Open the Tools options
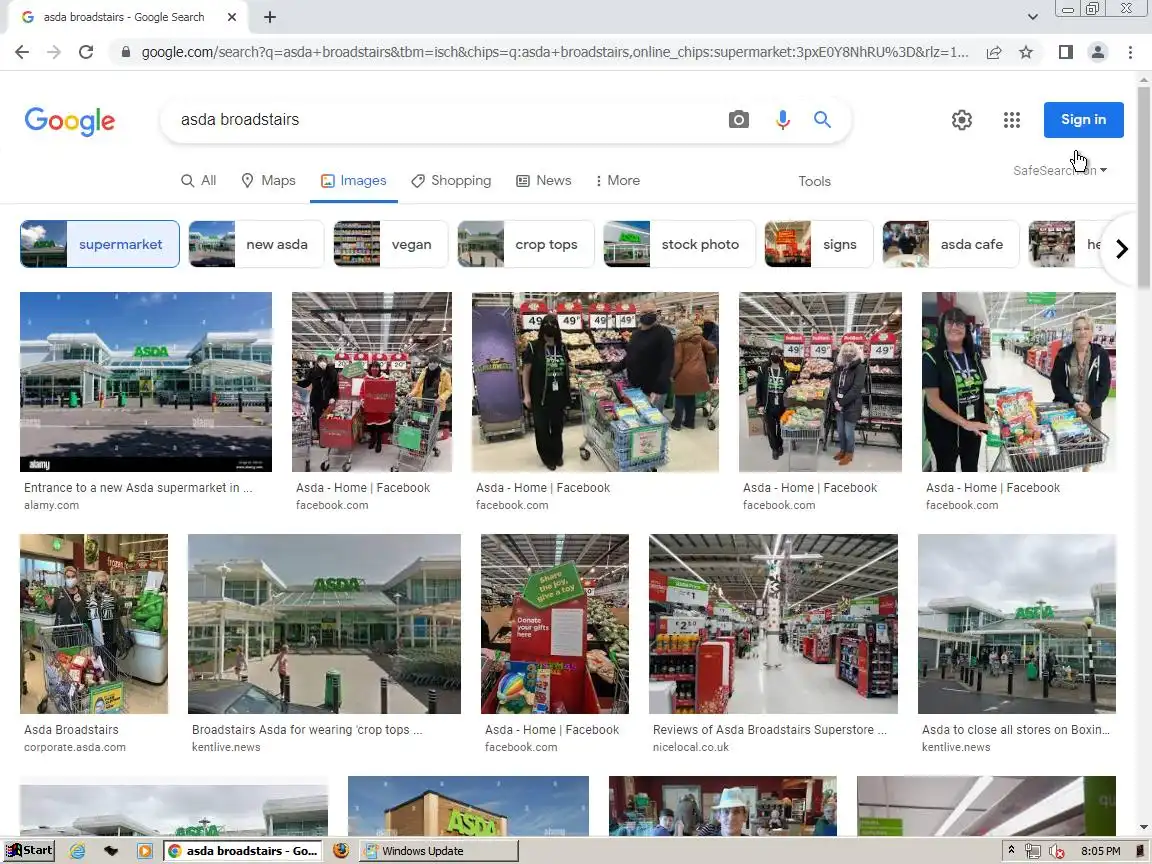This screenshot has height=864, width=1152. coord(814,181)
